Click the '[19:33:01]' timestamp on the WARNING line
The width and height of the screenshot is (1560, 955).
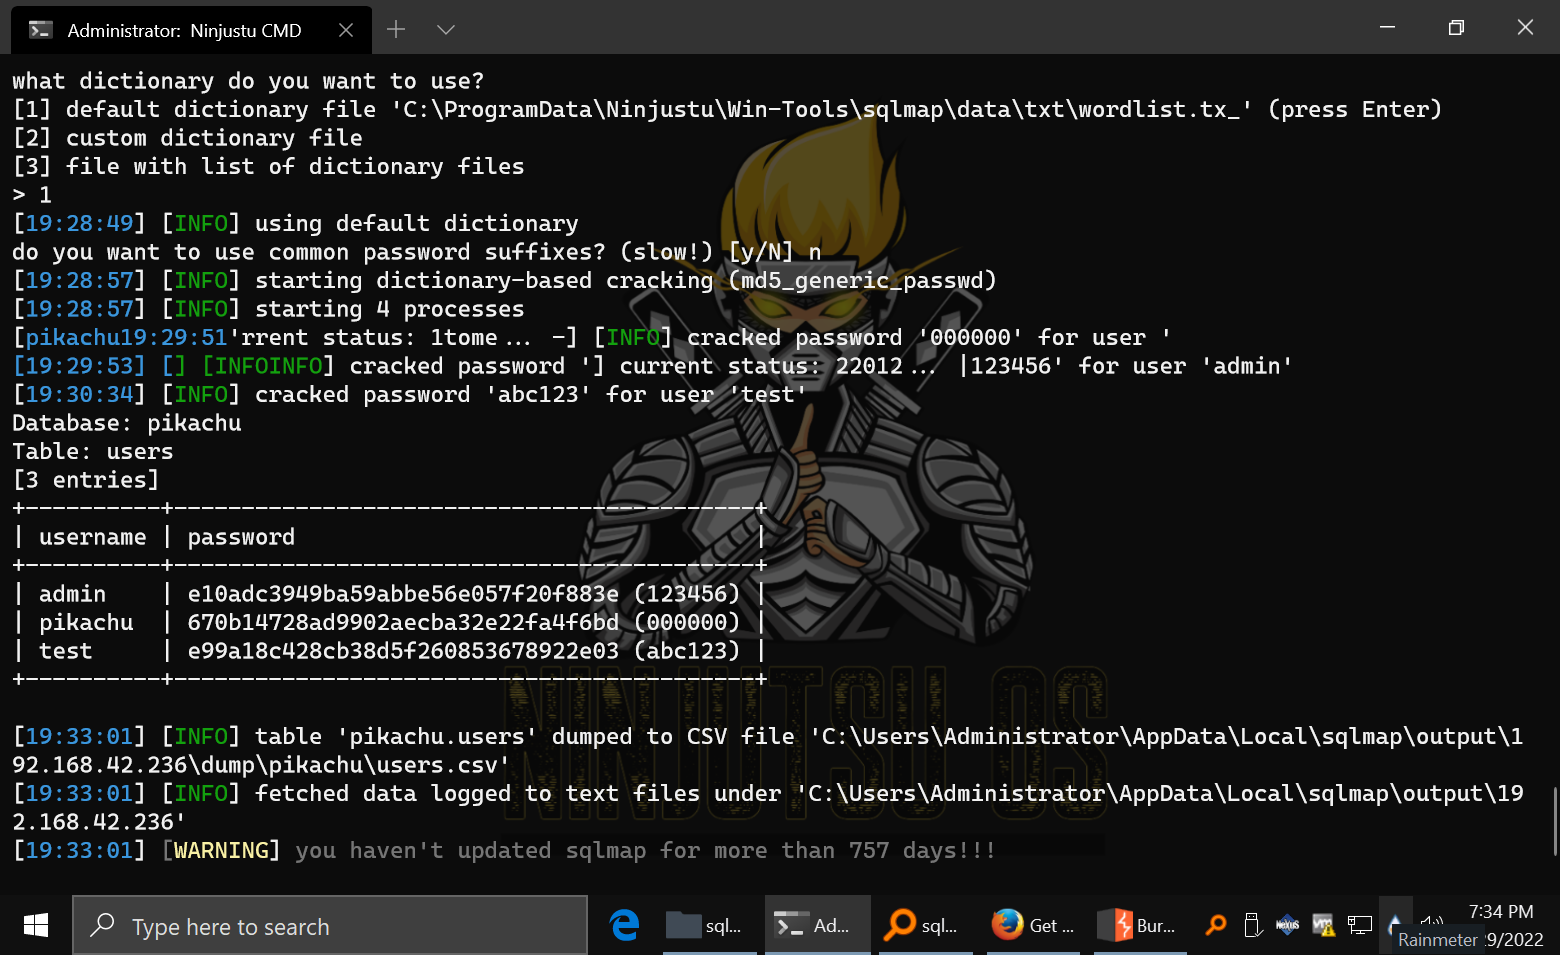(79, 850)
